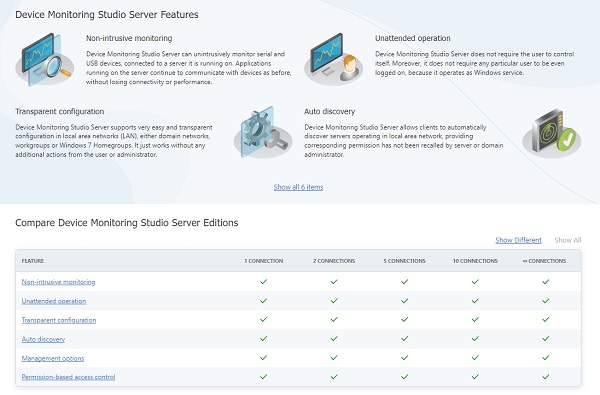Click Non-intrusive monitoring checkmark under 5 CONNECTIONS
The image size is (600, 395).
404,282
